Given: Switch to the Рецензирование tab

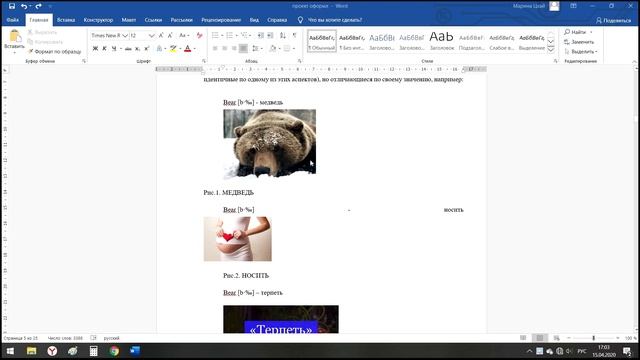Looking at the screenshot, I should pos(221,20).
